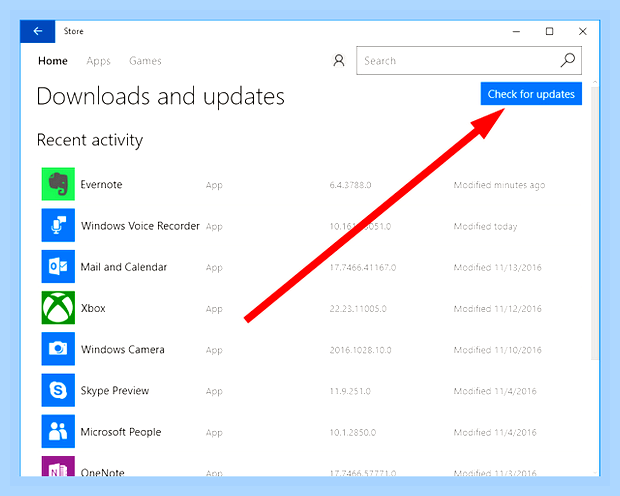Open the Microsoft People app icon
620x496 pixels.
(x=58, y=431)
